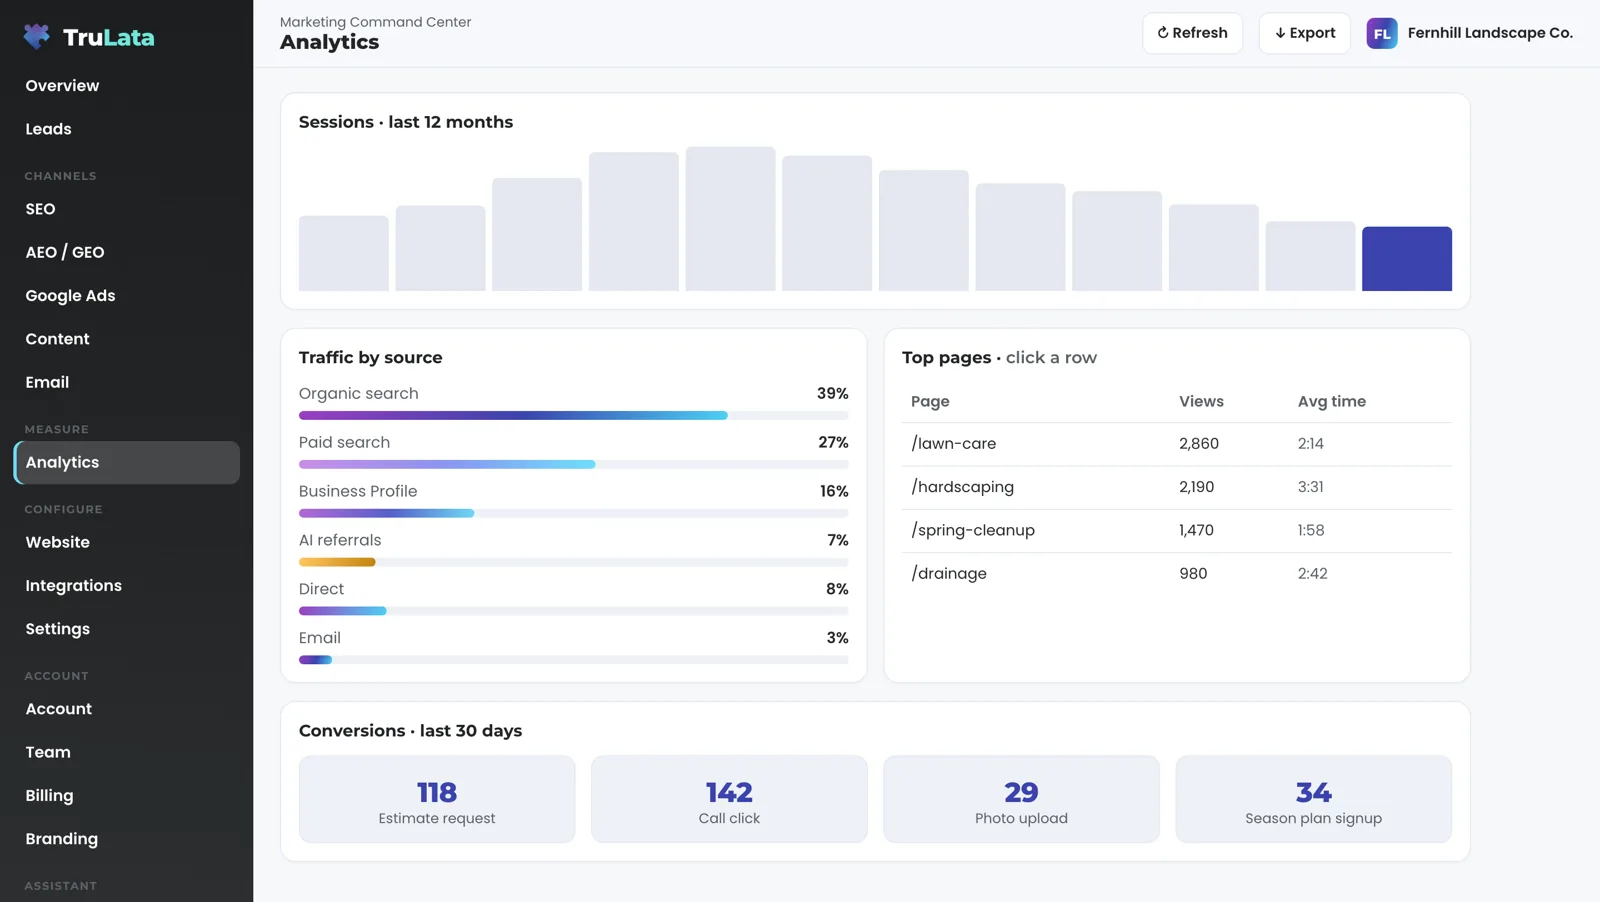Viewport: 1600px width, 902px height.
Task: Select the /hardscaping page row
Action: pos(1177,487)
